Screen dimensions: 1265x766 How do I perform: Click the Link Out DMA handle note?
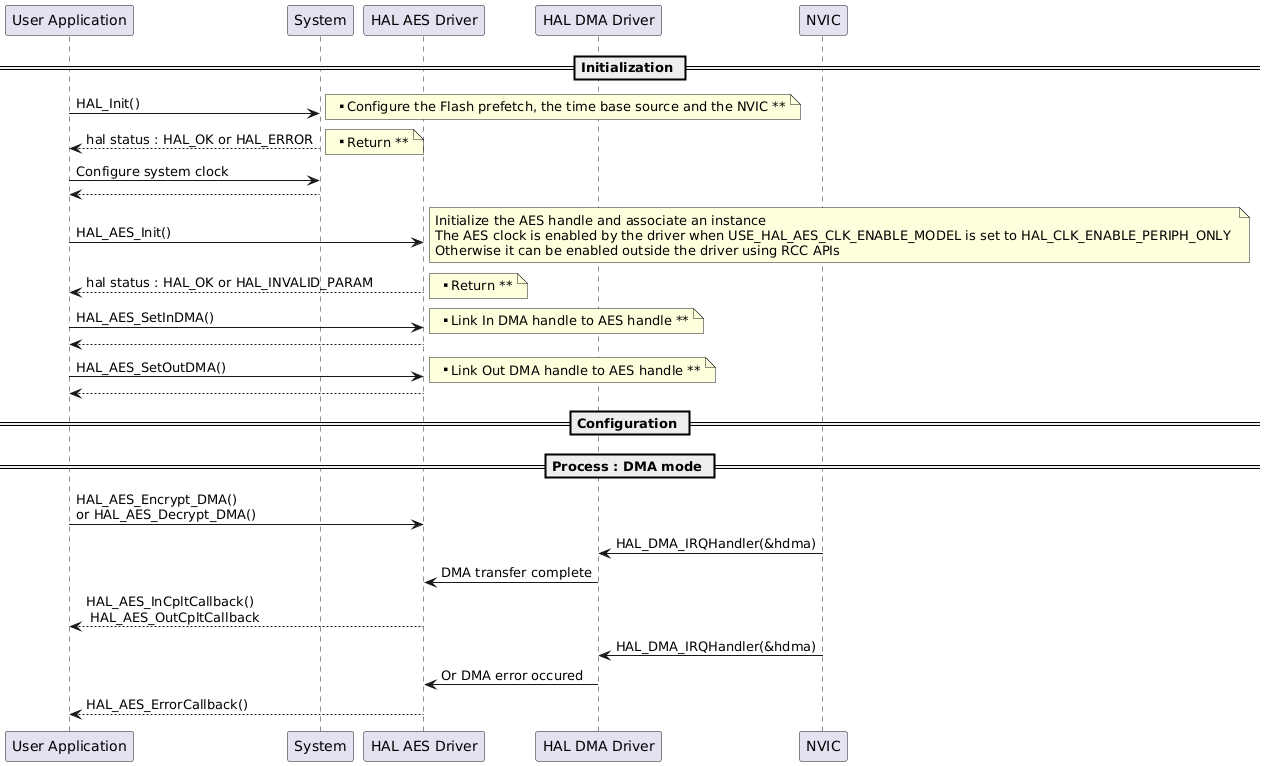571,370
